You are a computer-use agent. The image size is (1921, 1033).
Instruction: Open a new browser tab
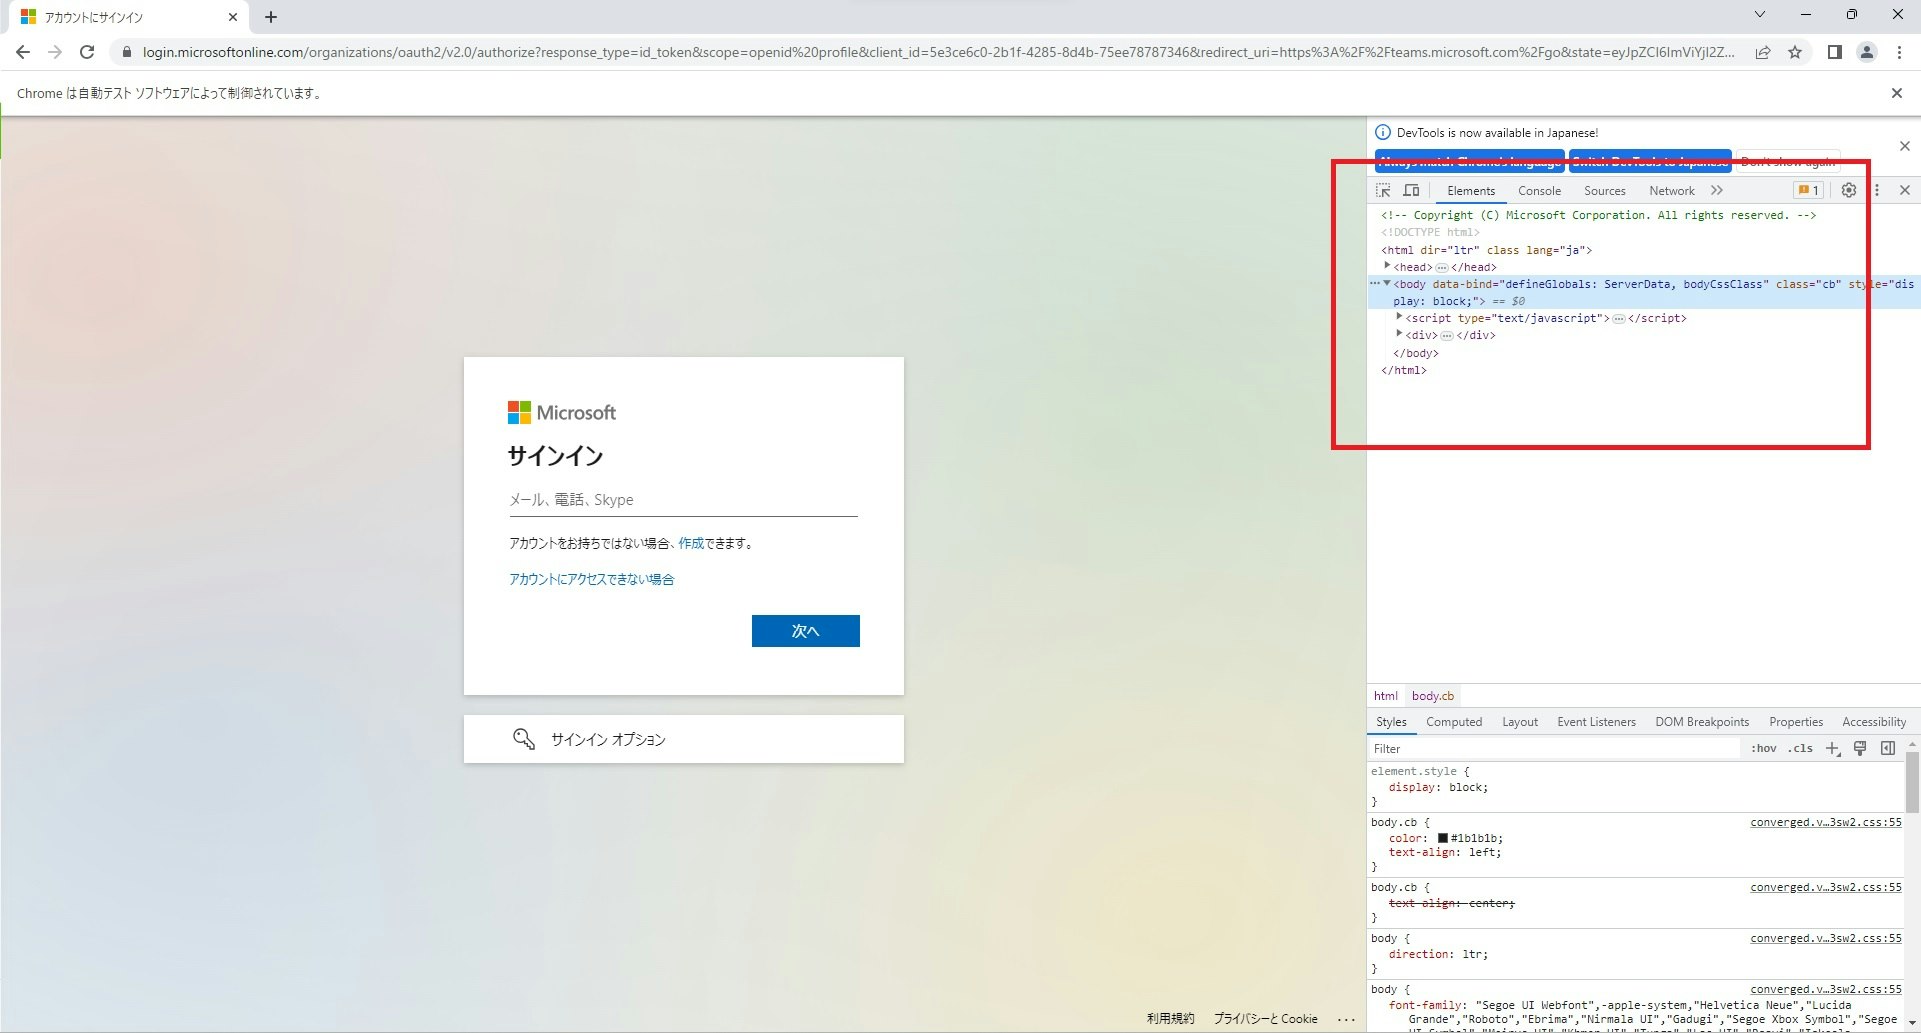(271, 17)
